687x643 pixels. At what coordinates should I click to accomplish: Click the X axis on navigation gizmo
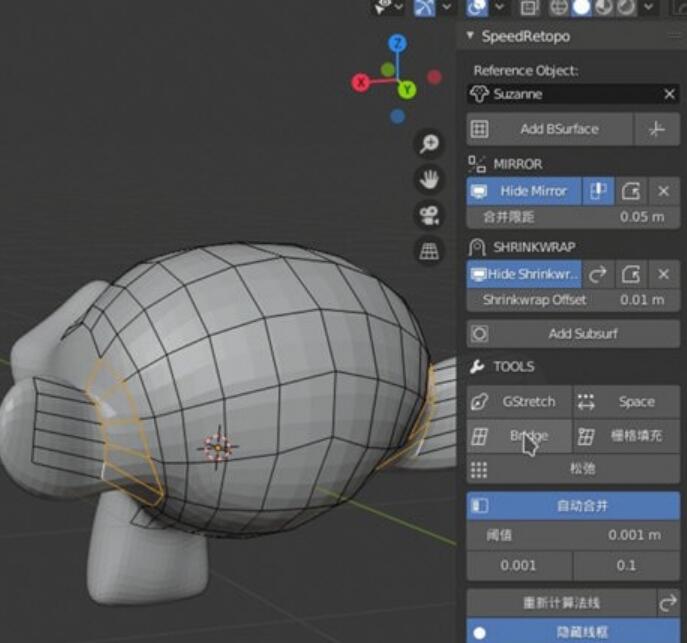pos(361,82)
